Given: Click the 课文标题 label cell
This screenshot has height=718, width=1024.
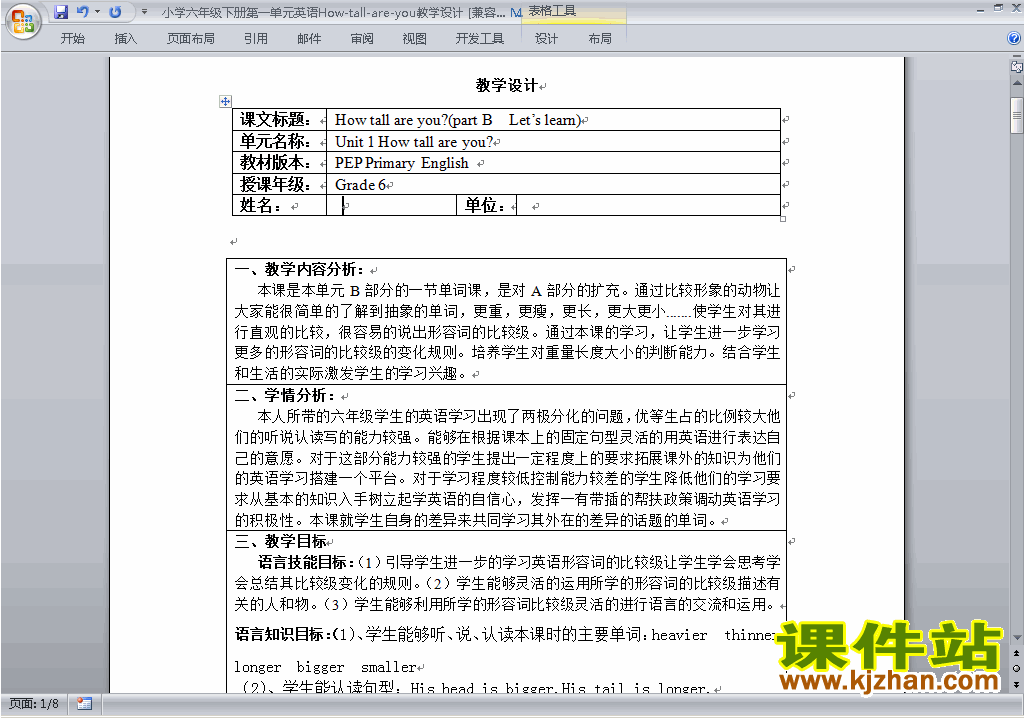Looking at the screenshot, I should [280, 120].
